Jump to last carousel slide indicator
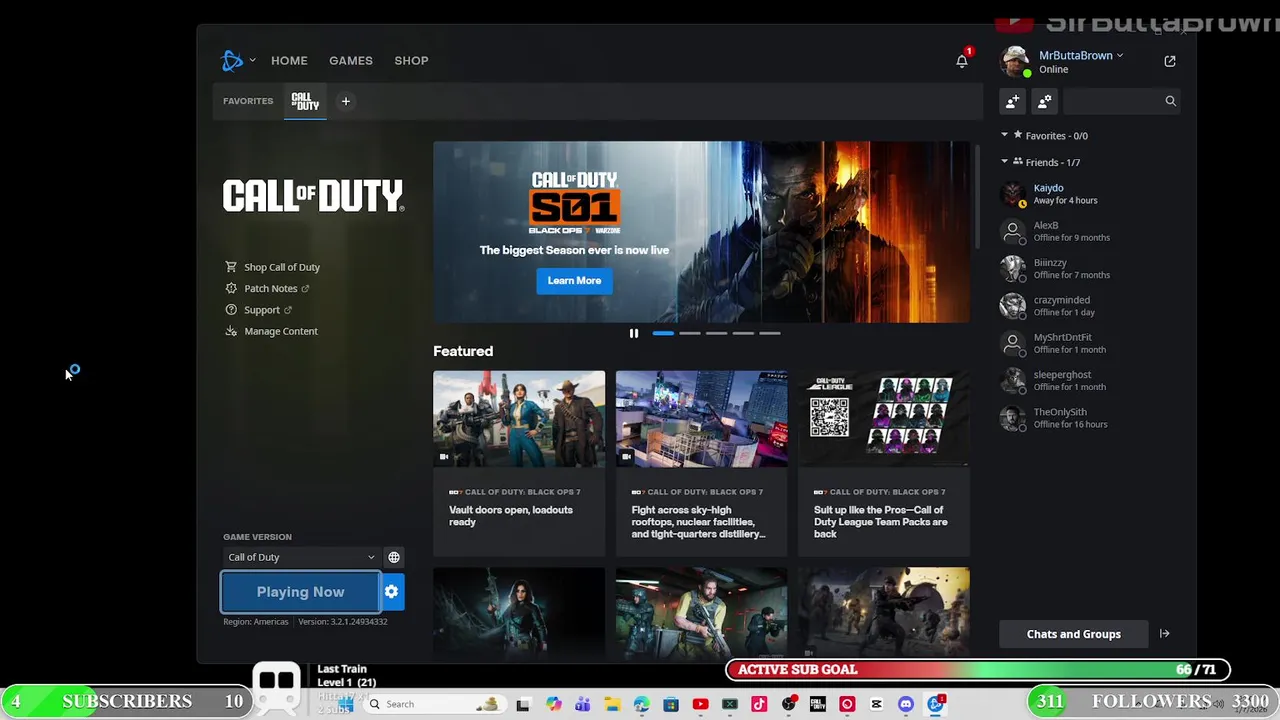The image size is (1280, 720). point(769,333)
